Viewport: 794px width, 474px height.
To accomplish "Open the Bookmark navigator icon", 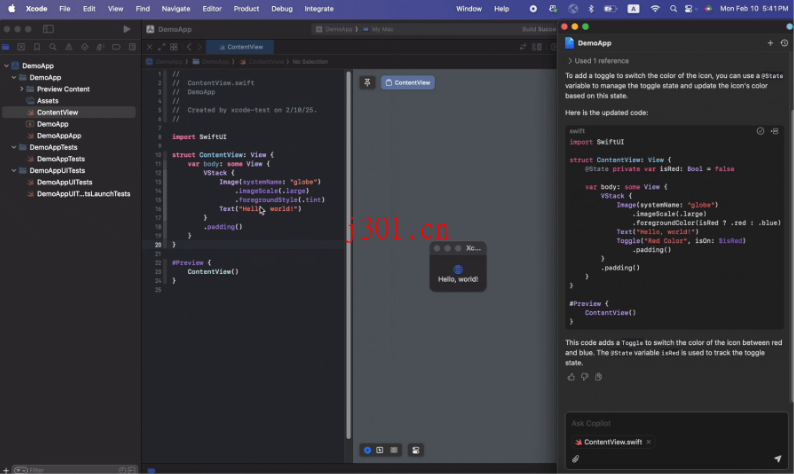I will click(x=37, y=47).
